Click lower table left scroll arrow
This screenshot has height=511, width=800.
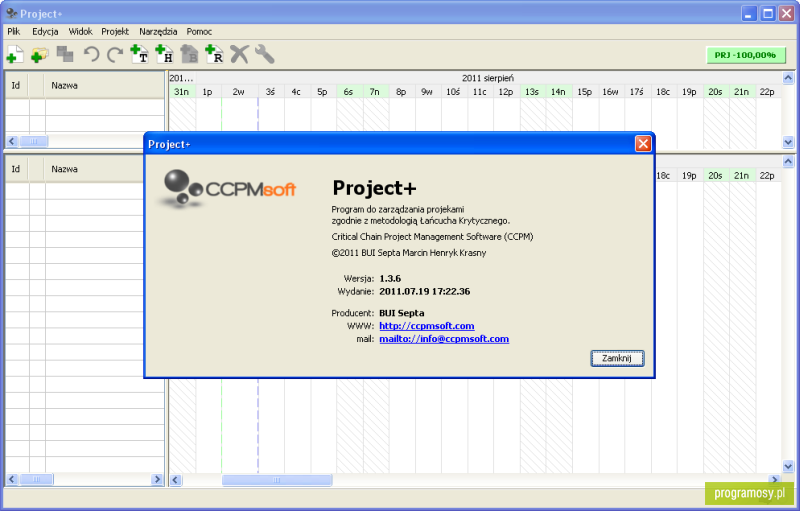[x=12, y=479]
